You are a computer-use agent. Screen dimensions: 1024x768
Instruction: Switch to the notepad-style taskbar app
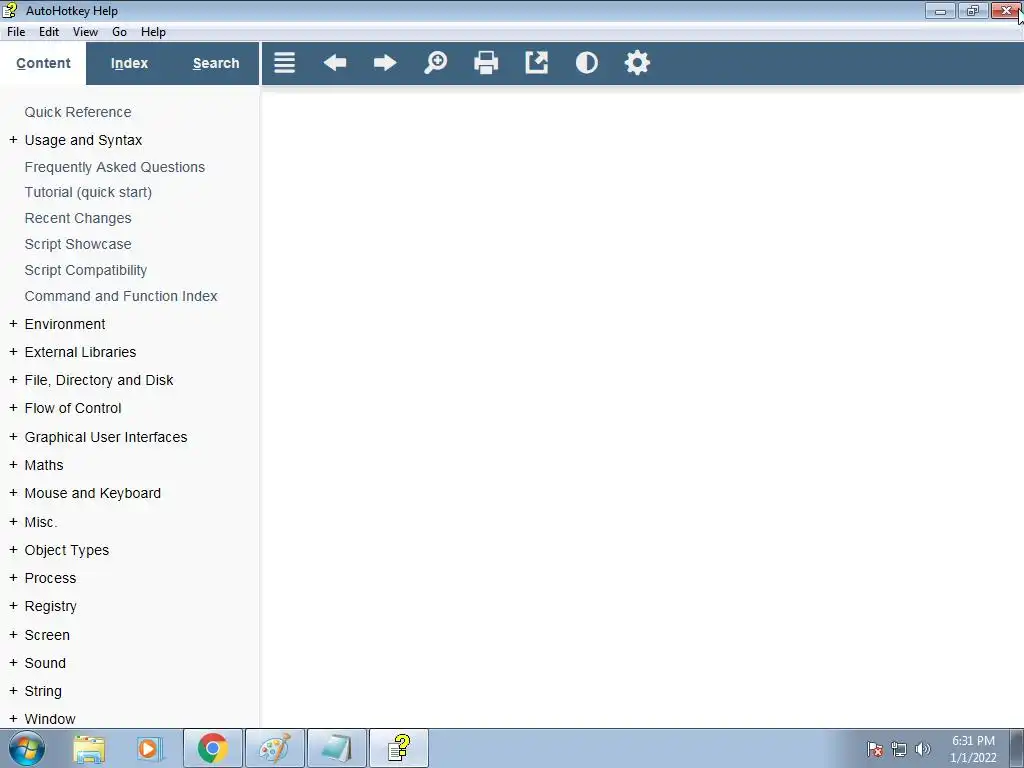click(x=337, y=748)
